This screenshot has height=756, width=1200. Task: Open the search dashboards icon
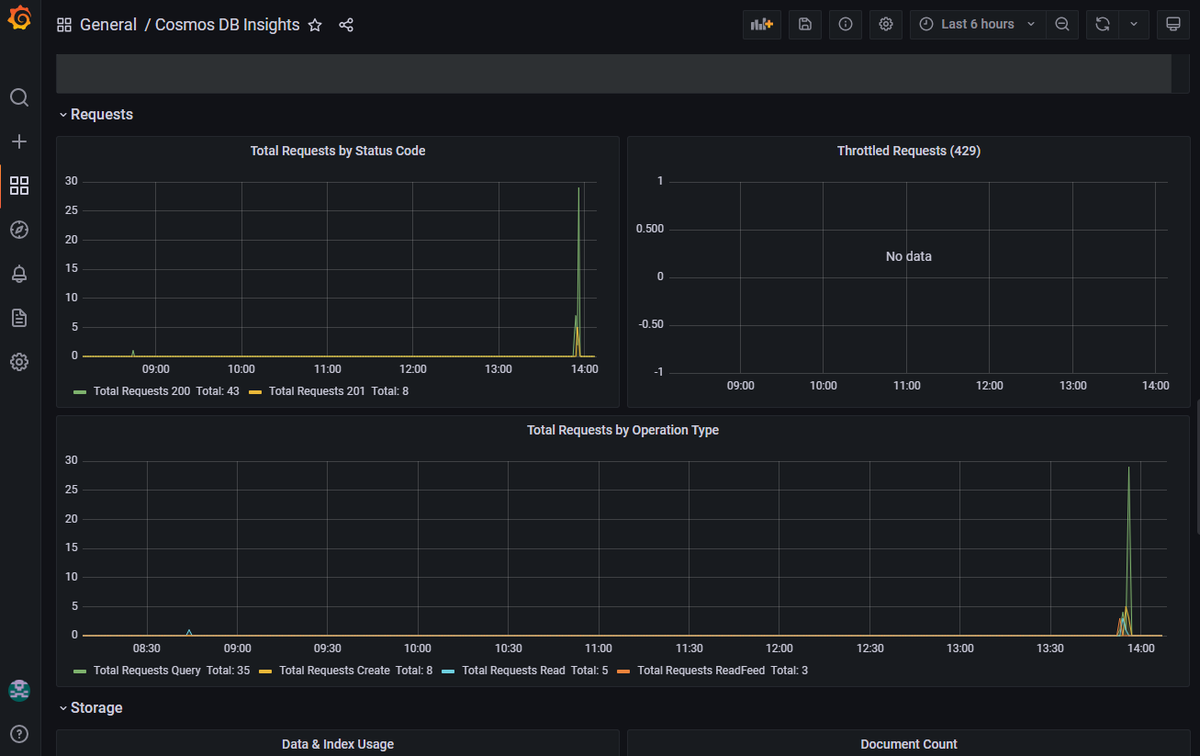(x=19, y=98)
